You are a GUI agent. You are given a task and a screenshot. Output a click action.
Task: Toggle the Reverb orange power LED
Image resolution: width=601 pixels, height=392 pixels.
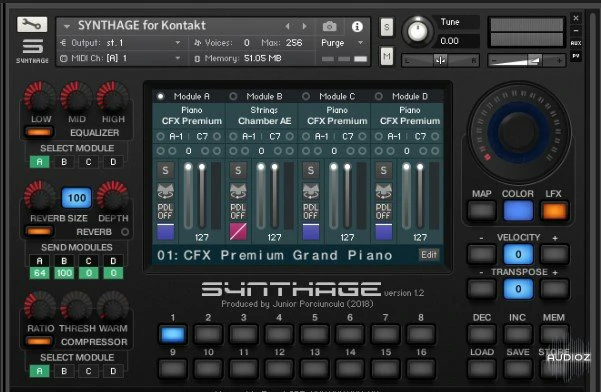(39, 231)
